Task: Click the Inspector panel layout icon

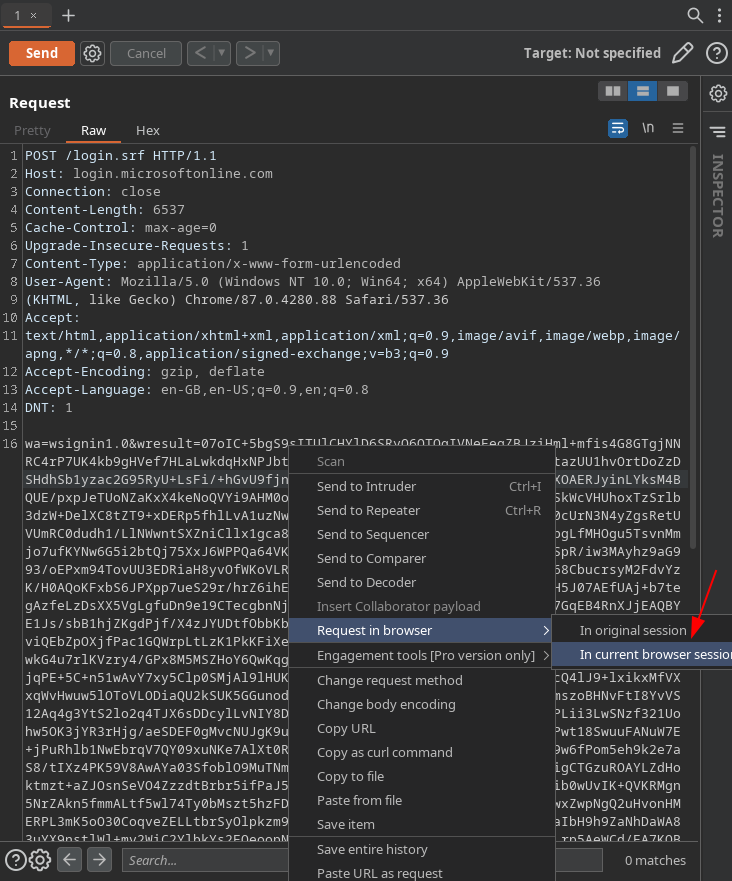Action: point(717,131)
